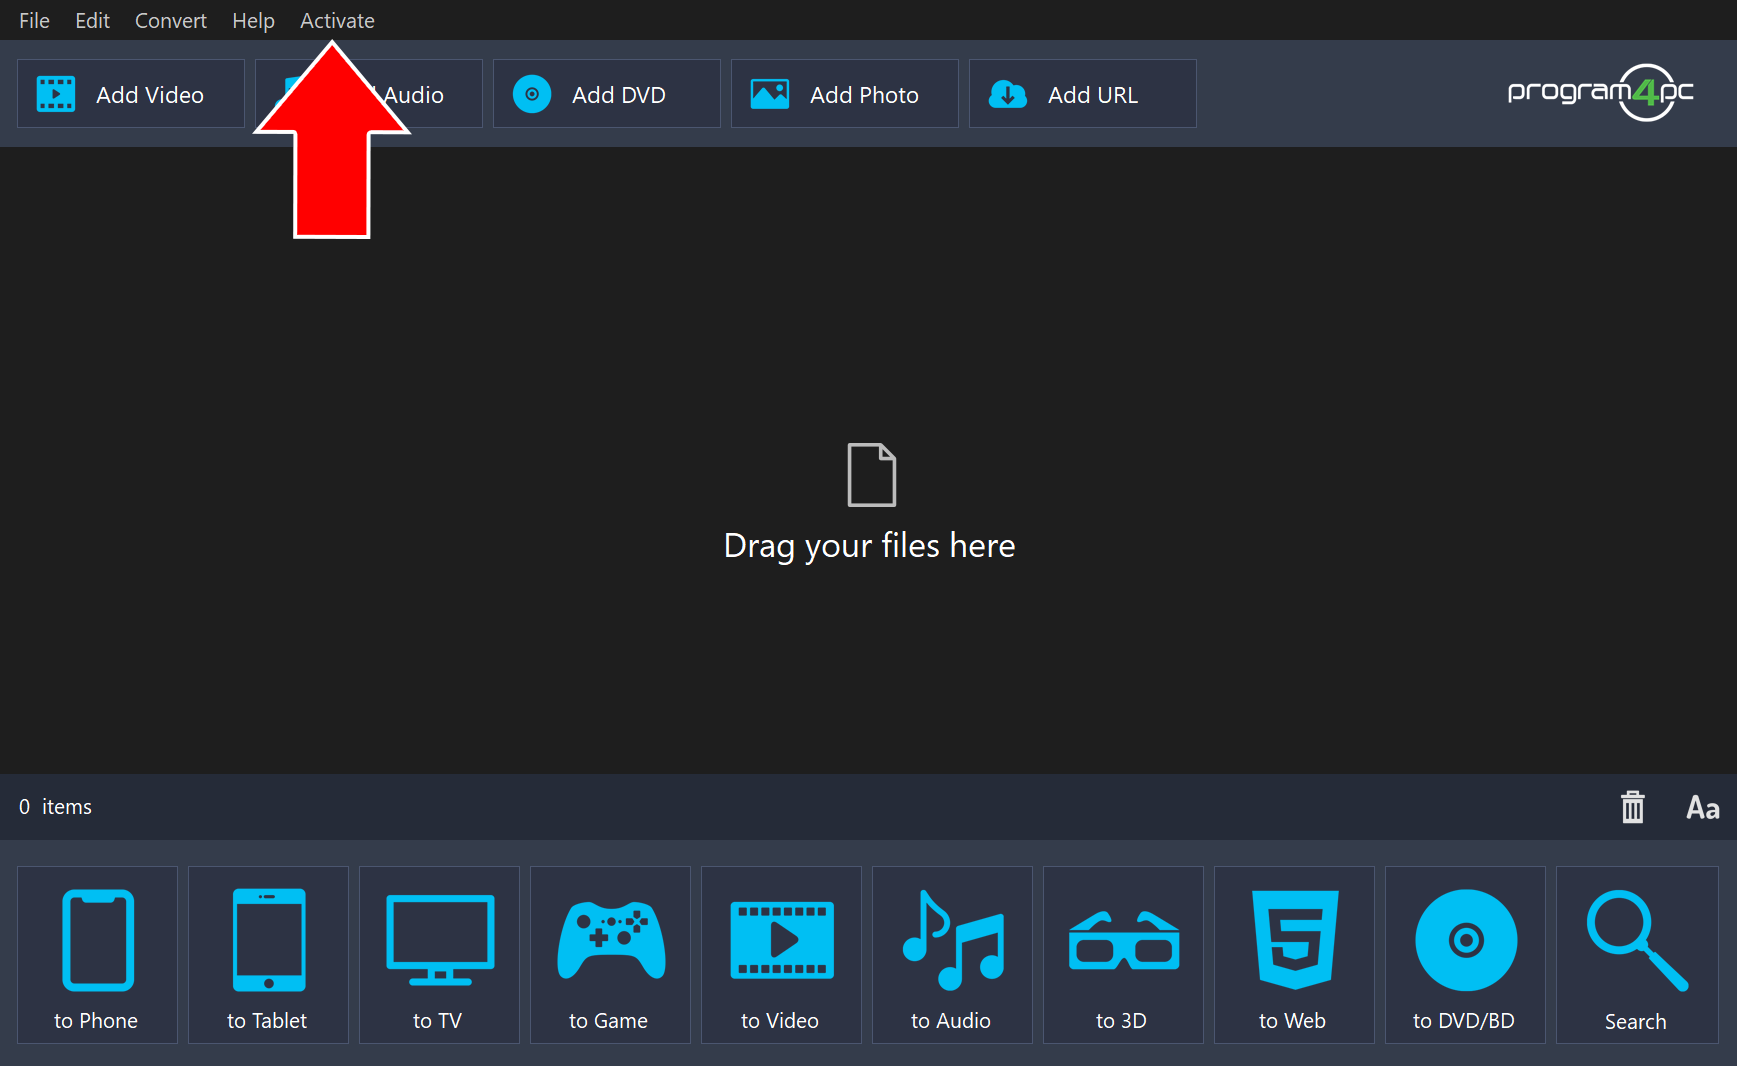Screen dimensions: 1737x1066
Task: Click the Add DVD button
Action: pos(607,94)
